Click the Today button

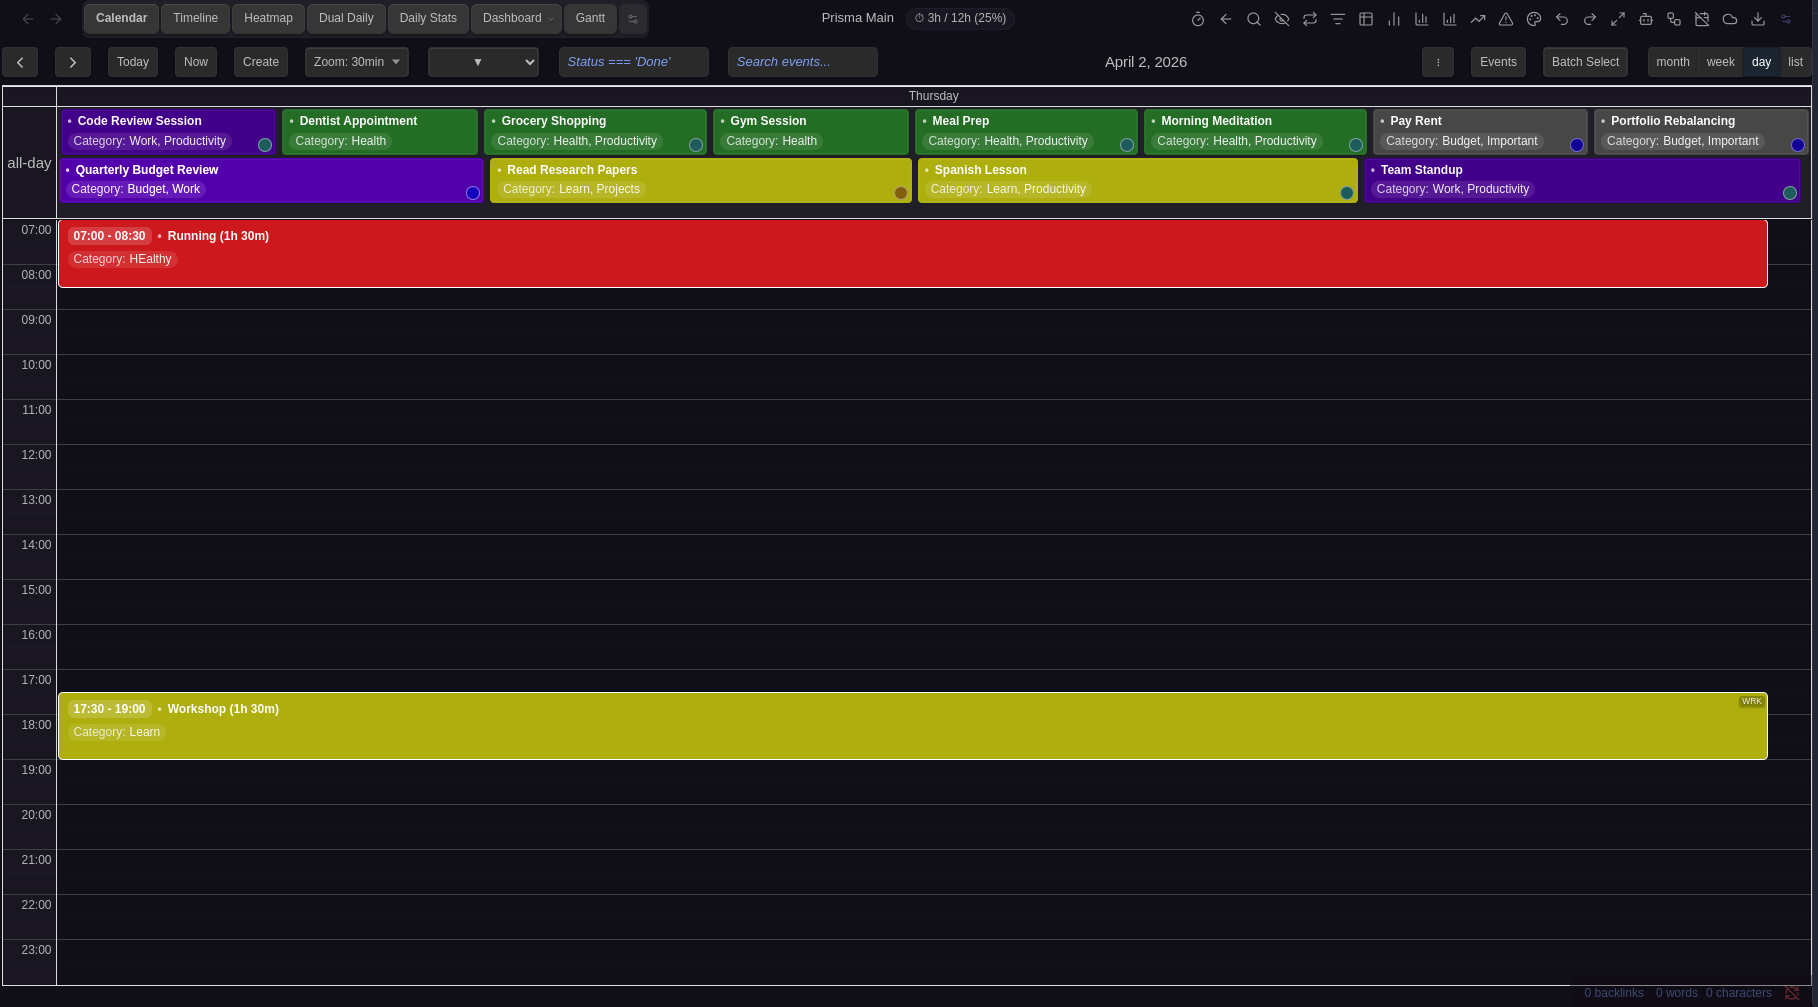pyautogui.click(x=132, y=61)
